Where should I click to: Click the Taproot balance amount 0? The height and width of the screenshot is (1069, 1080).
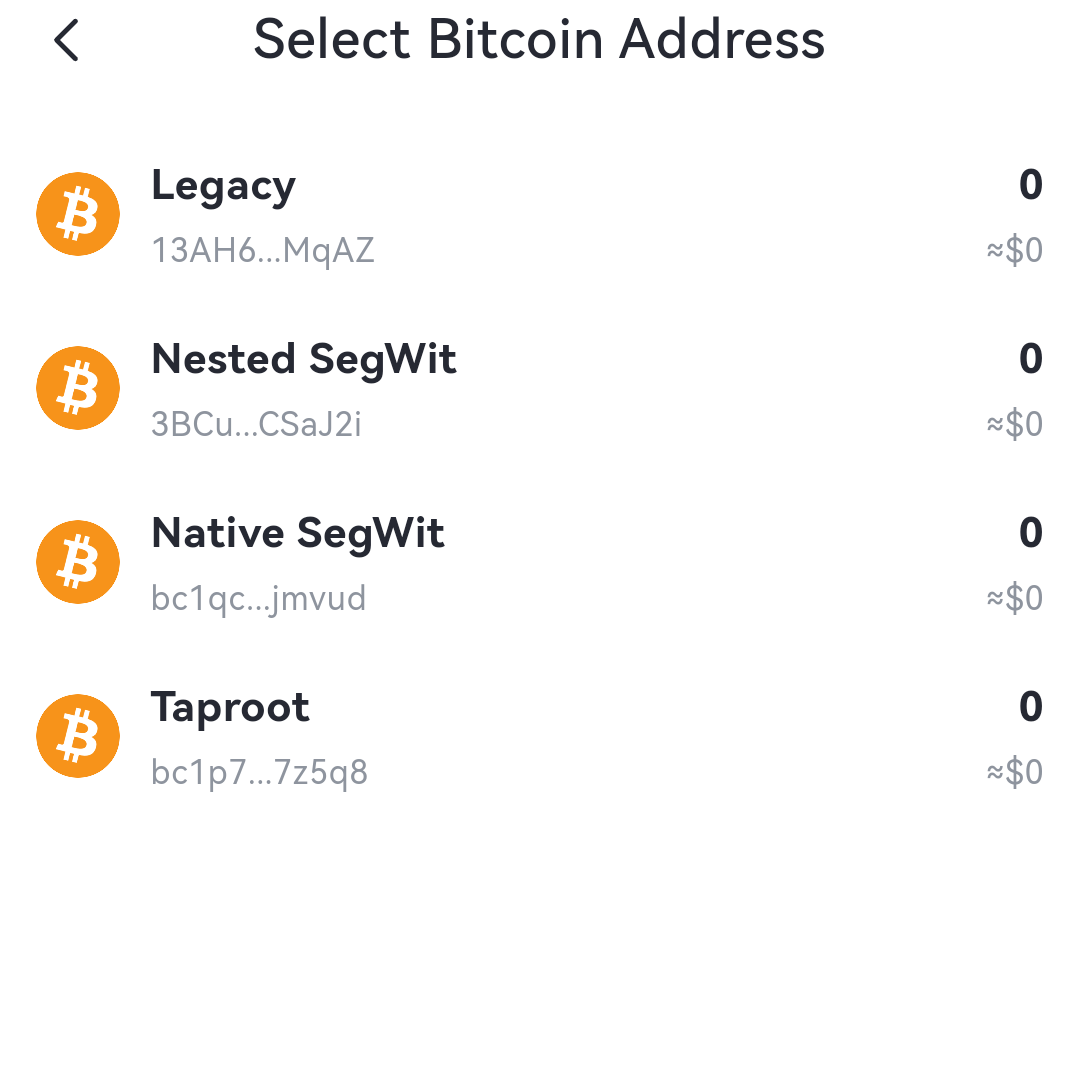tap(1030, 707)
